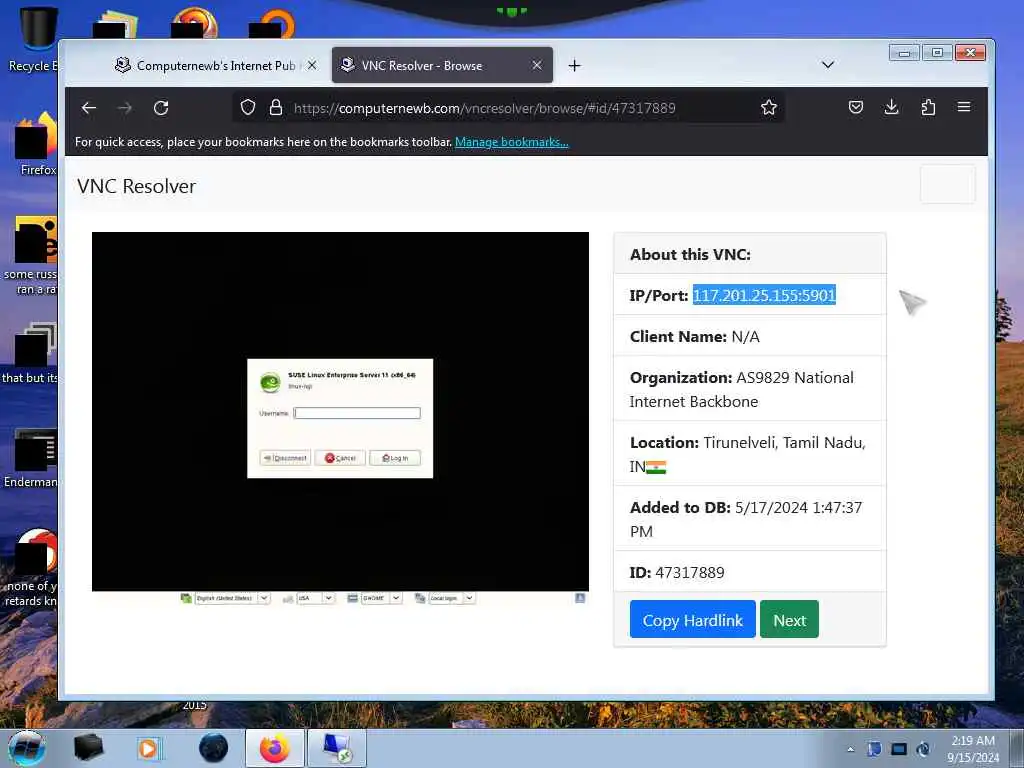Click Log In in the VNC preview
1024x768 pixels.
point(395,458)
